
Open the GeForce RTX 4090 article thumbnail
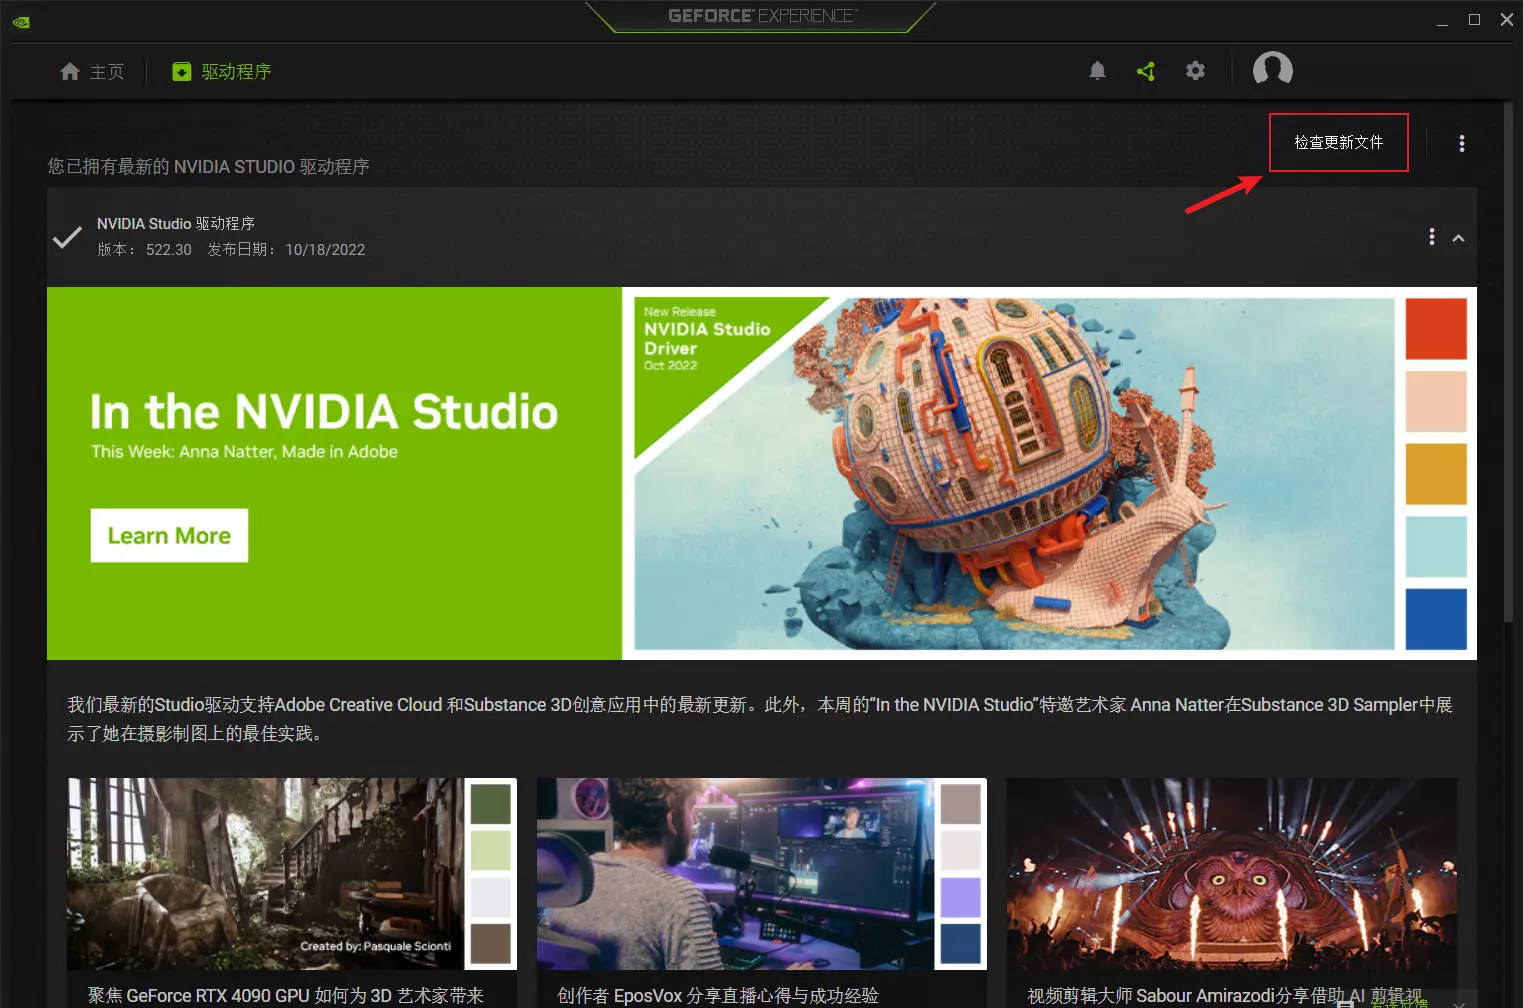266,874
